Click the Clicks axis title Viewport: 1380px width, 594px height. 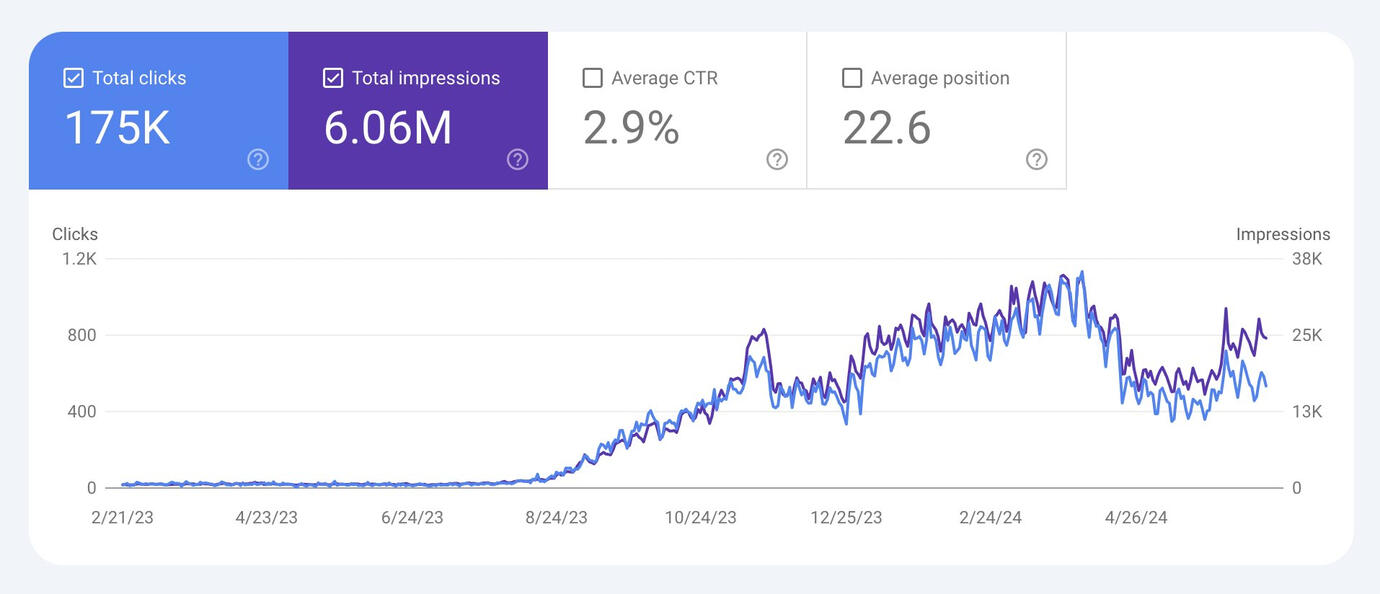click(75, 234)
